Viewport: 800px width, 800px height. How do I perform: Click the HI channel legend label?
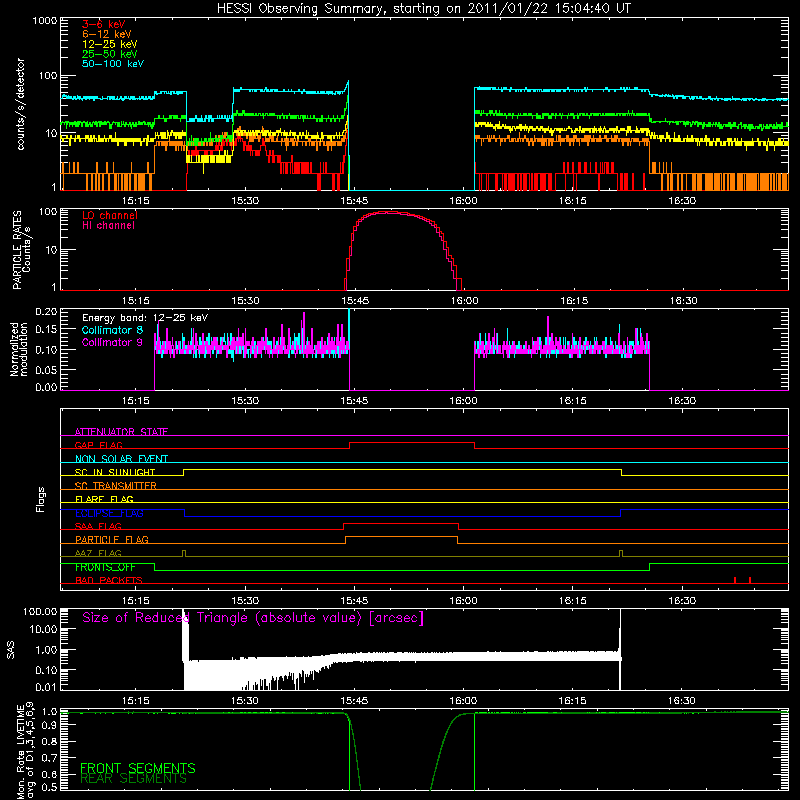point(108,226)
